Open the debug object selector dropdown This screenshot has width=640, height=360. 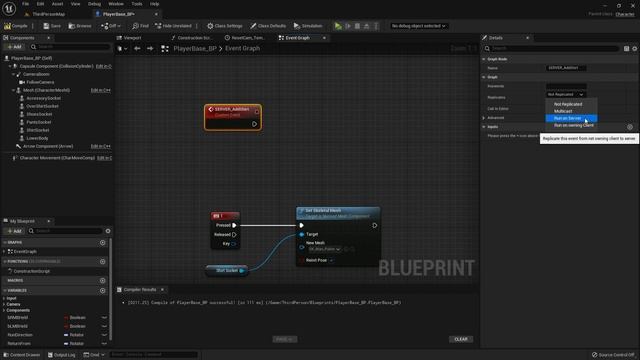[x=418, y=26]
